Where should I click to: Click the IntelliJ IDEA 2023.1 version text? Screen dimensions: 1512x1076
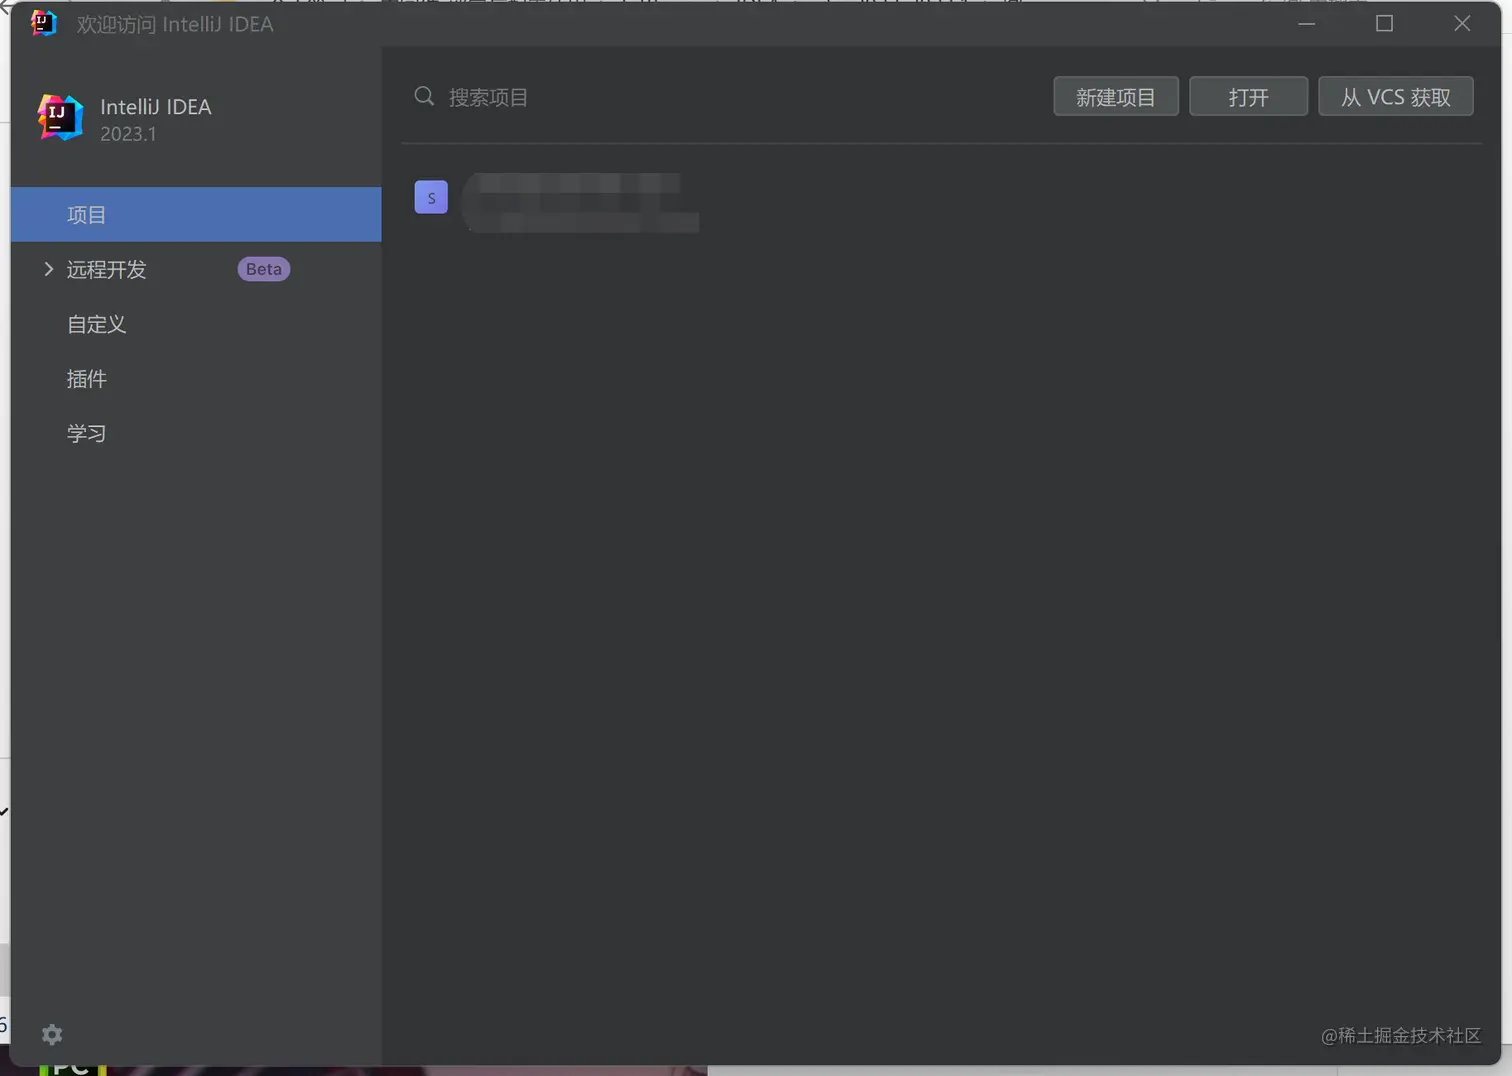128,134
